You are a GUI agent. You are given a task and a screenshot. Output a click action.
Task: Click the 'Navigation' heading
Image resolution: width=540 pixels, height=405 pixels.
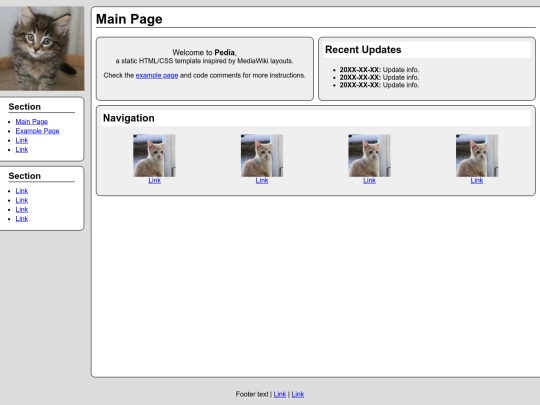[128, 118]
